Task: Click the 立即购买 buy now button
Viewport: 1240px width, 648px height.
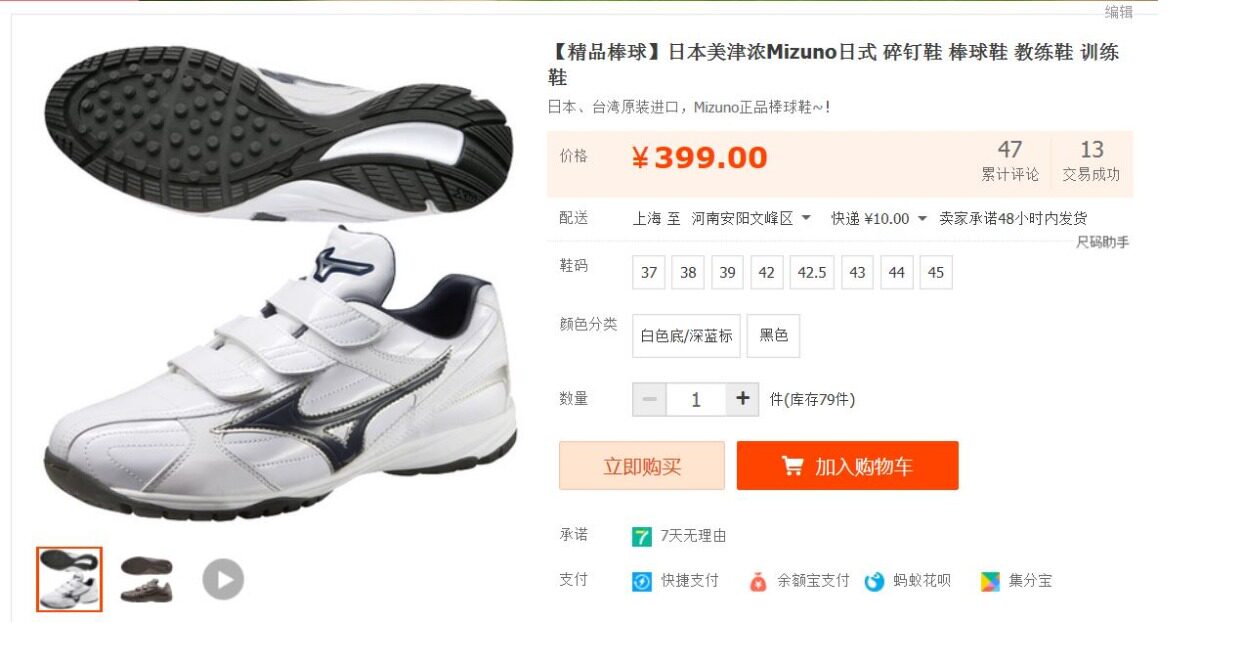Action: [642, 466]
